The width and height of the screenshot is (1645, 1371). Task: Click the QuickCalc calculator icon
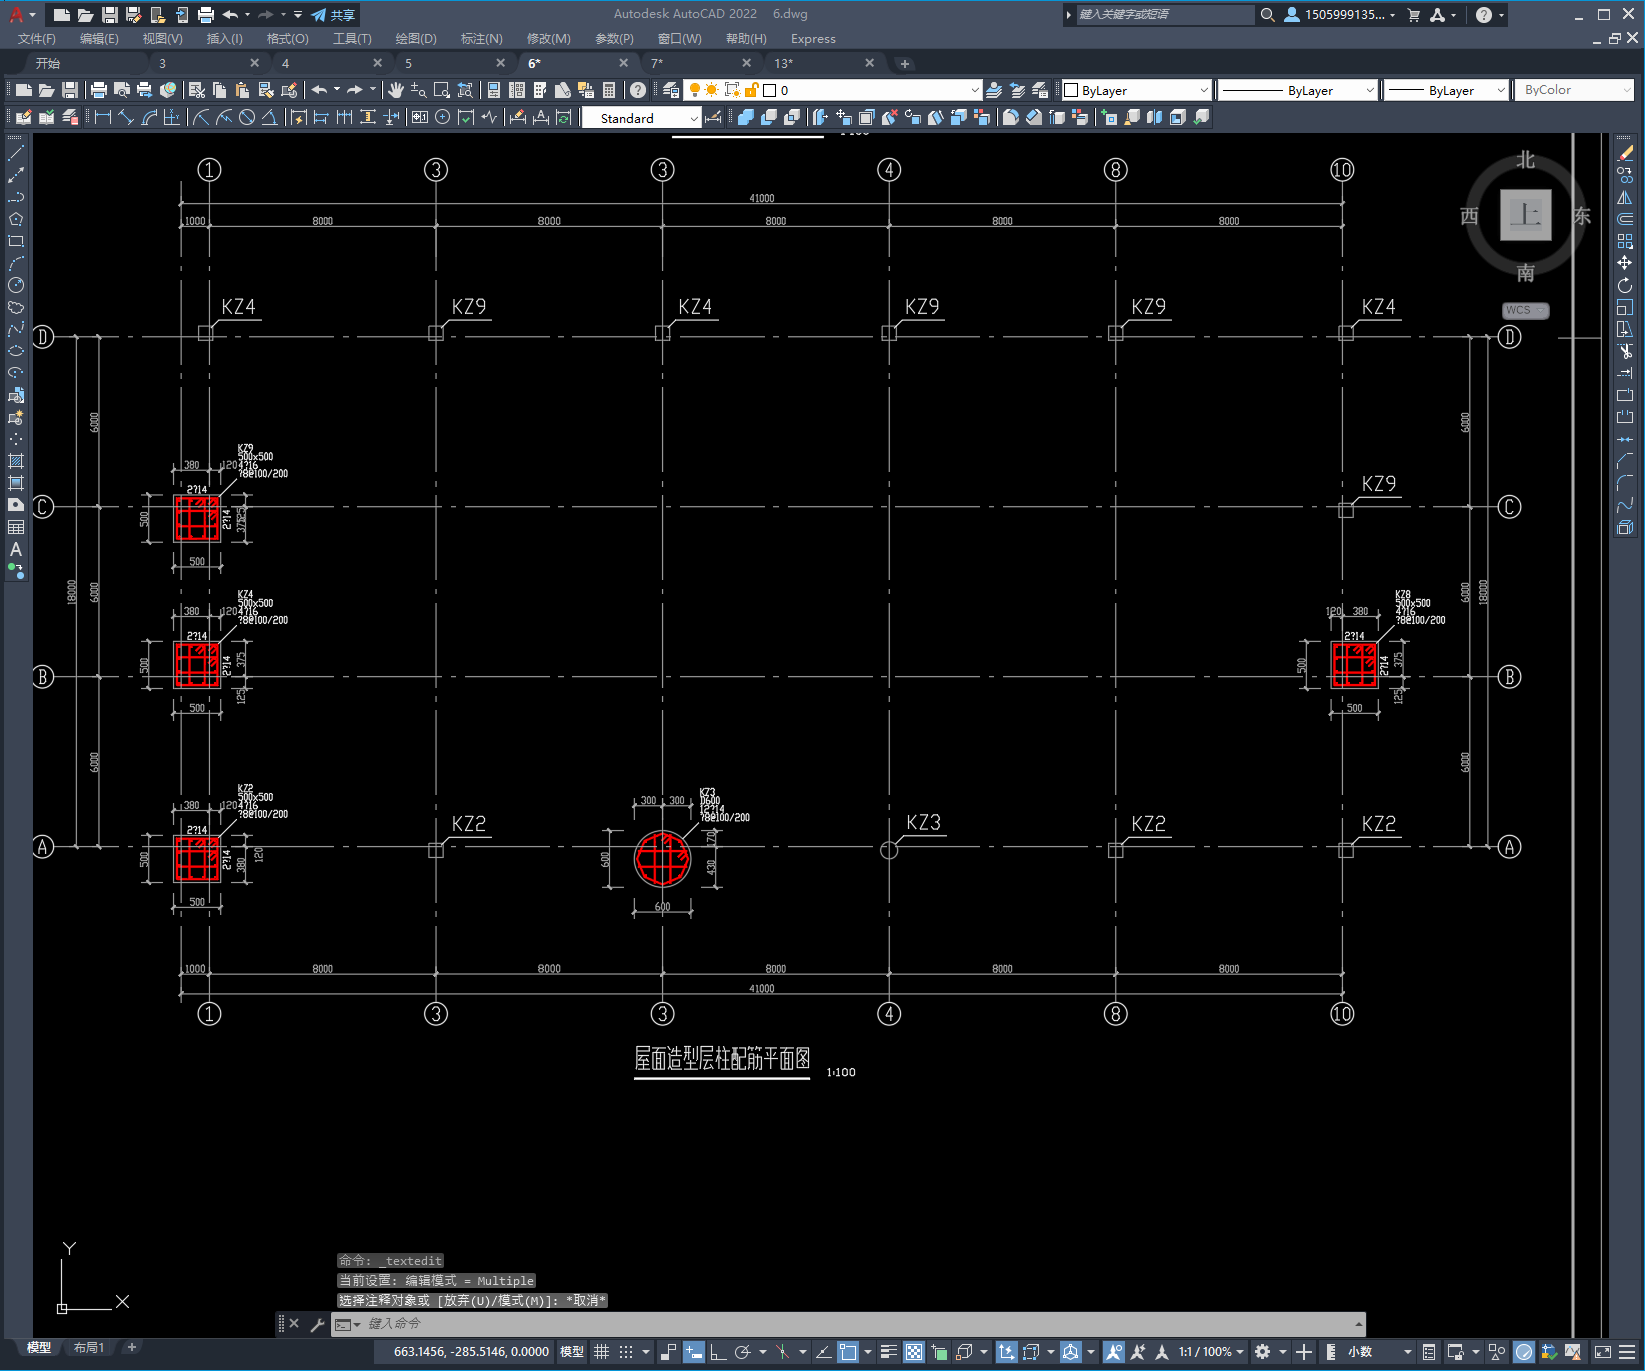click(610, 90)
